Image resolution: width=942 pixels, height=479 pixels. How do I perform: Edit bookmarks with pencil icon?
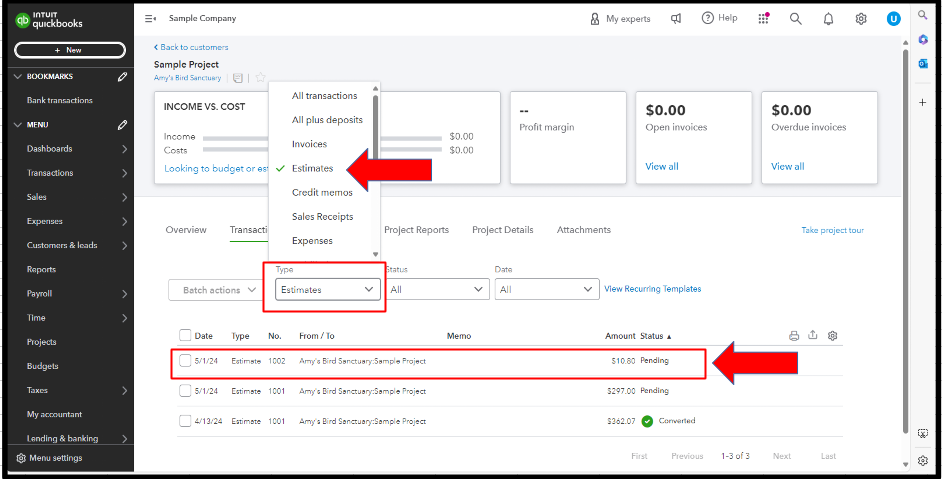tap(123, 76)
